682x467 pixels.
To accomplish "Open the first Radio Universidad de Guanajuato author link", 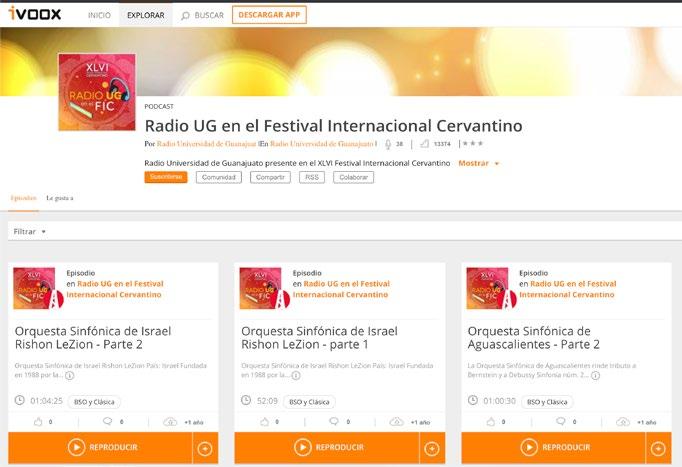I will [x=207, y=144].
